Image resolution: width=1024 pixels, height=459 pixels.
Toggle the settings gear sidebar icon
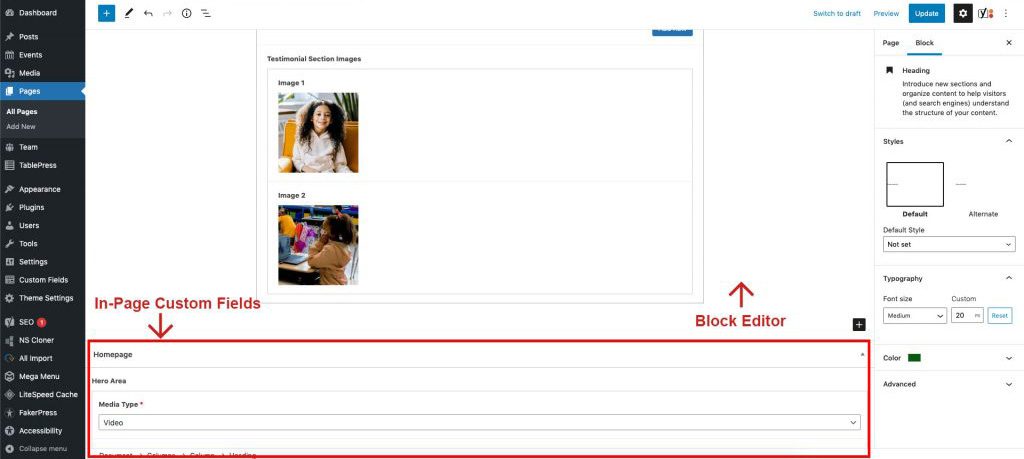click(962, 13)
